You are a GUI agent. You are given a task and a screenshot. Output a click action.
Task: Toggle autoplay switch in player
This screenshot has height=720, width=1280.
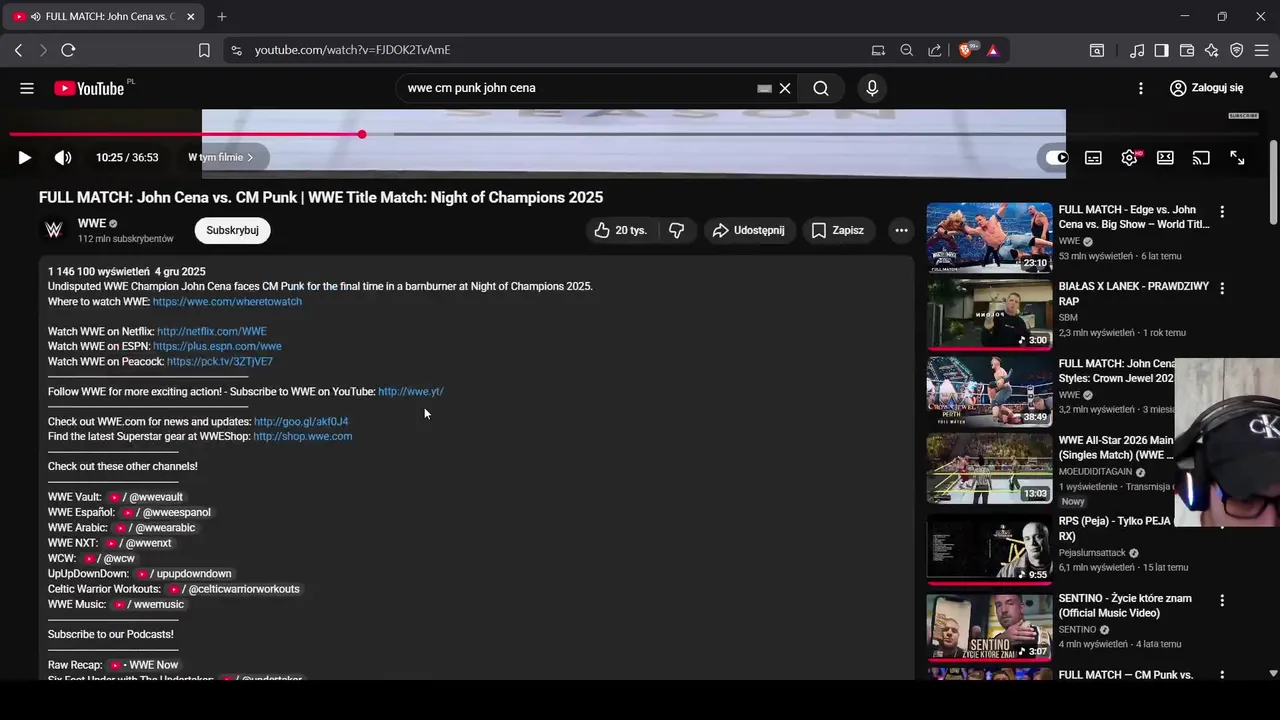pos(1057,157)
